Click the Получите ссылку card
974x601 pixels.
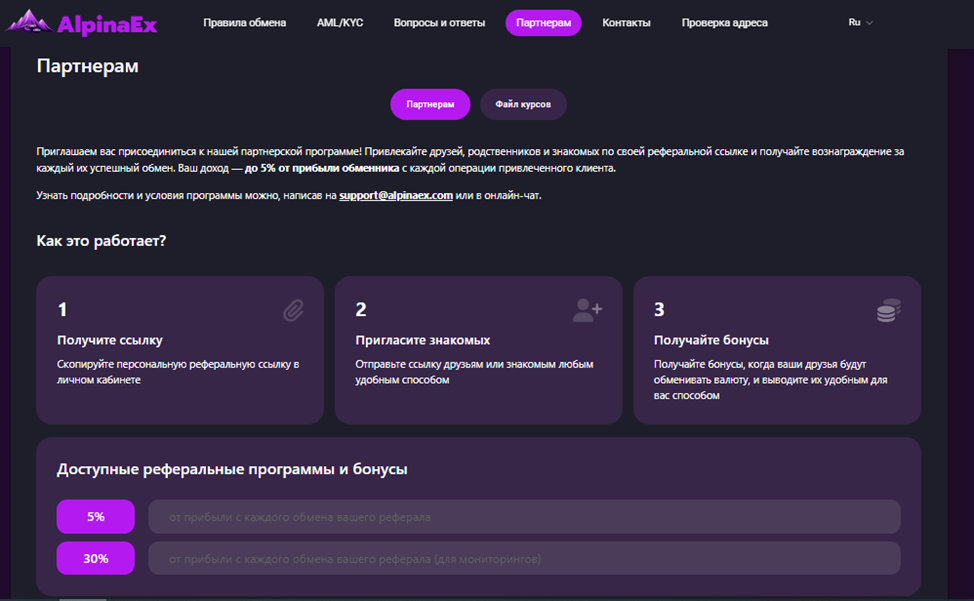point(180,350)
